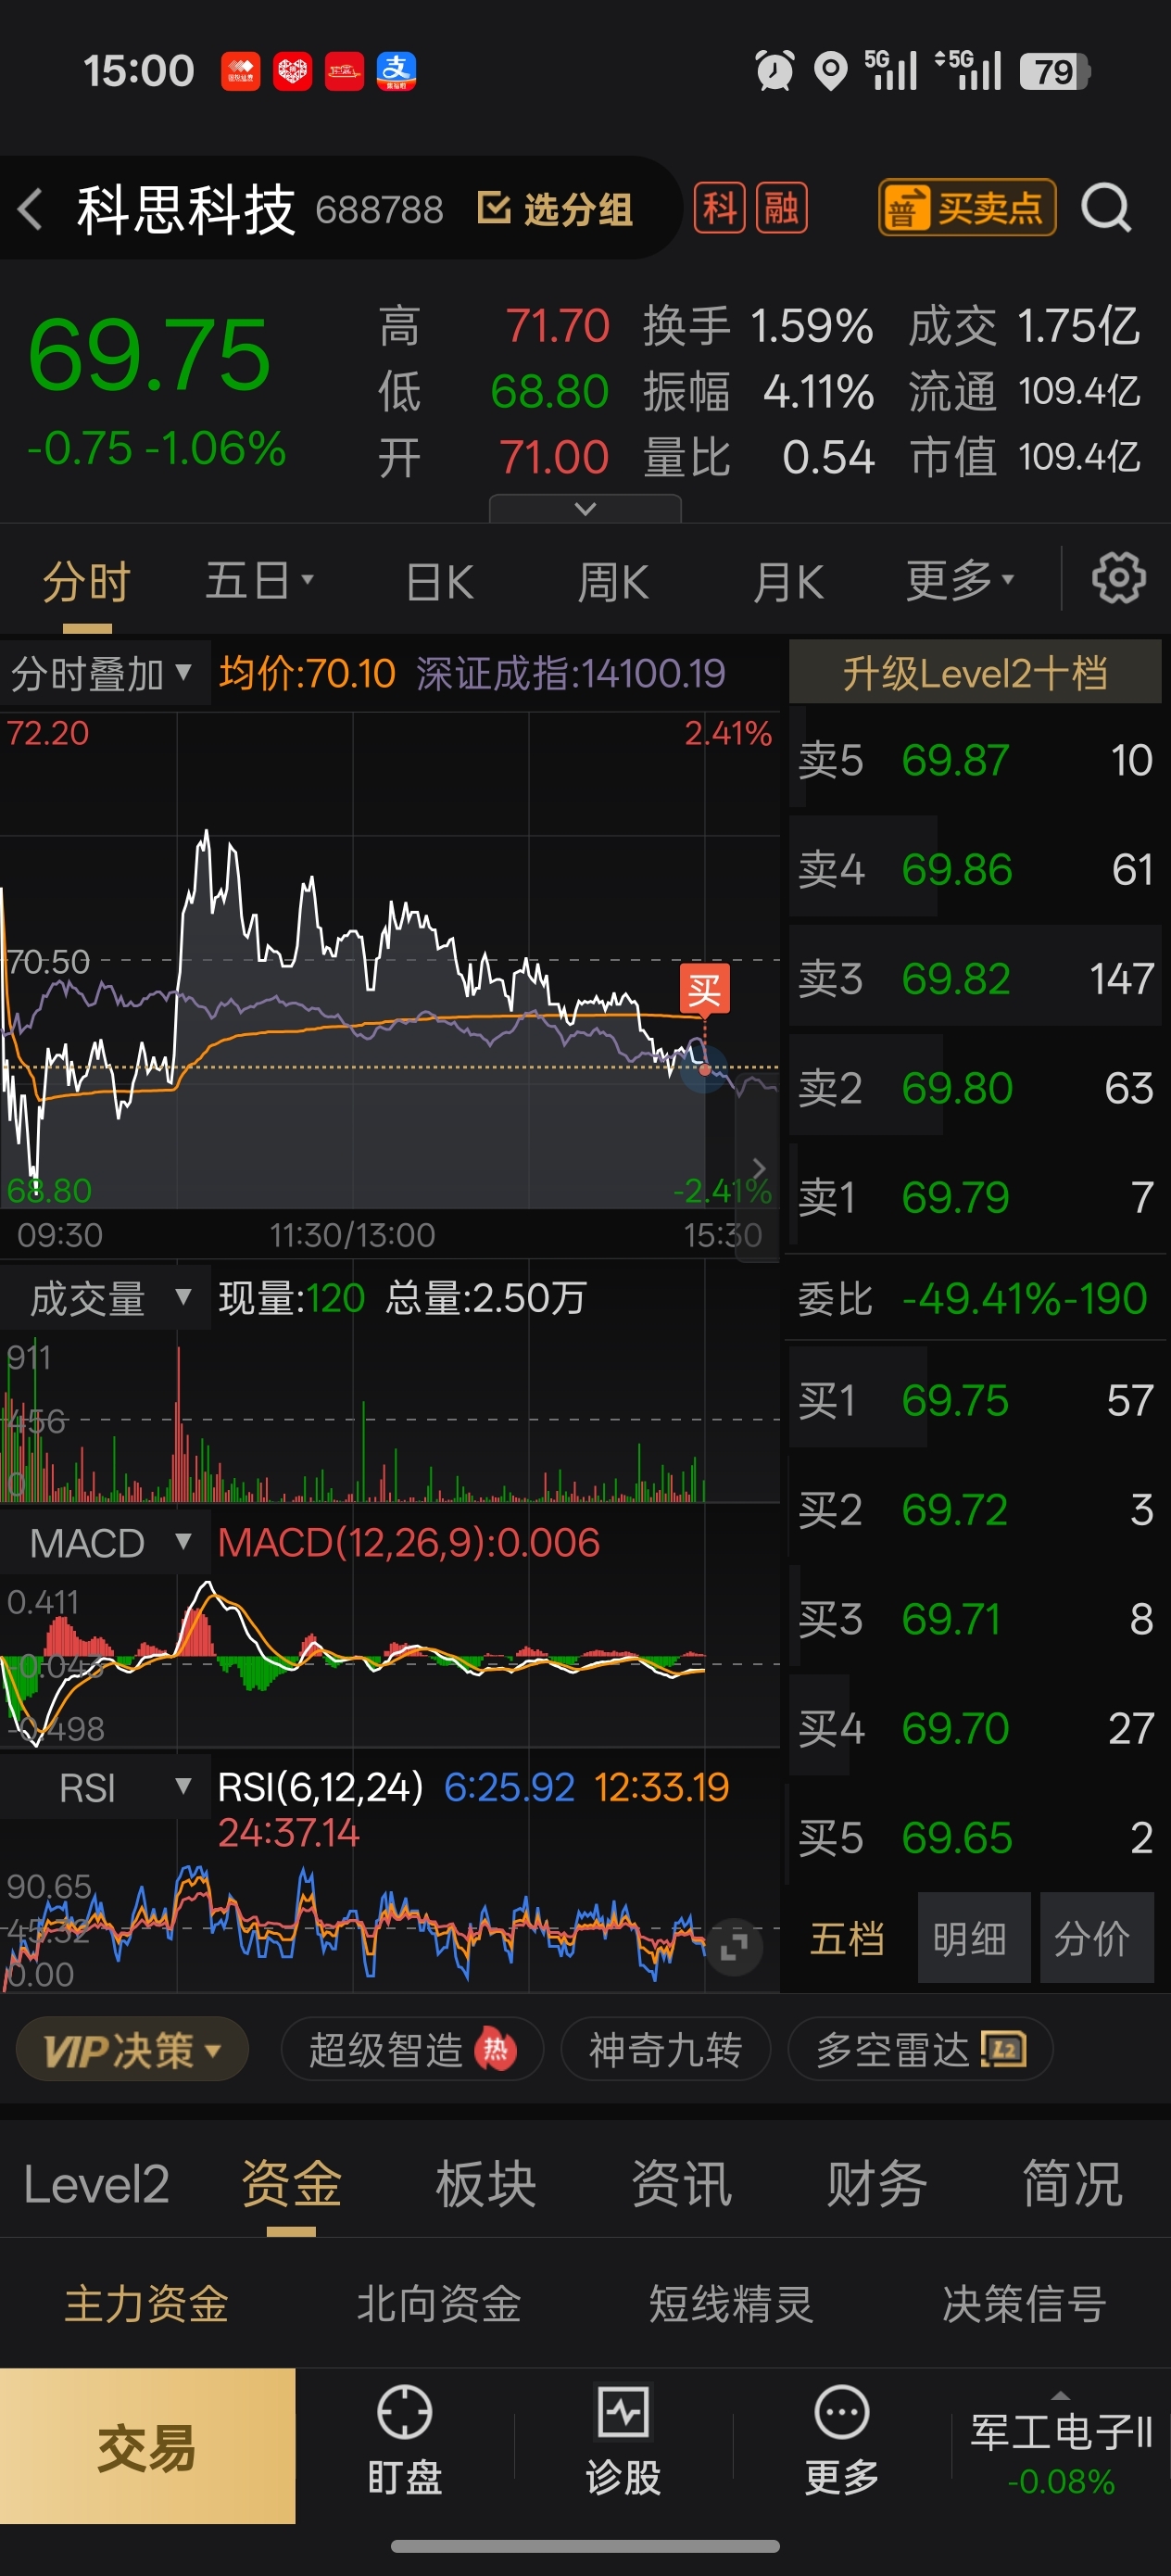Select the 资金 tab
This screenshot has width=1171, height=2576.
coord(291,2184)
